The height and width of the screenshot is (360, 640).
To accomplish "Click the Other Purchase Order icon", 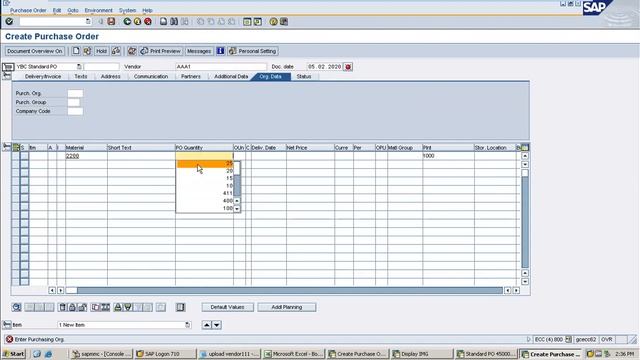I will (87, 51).
